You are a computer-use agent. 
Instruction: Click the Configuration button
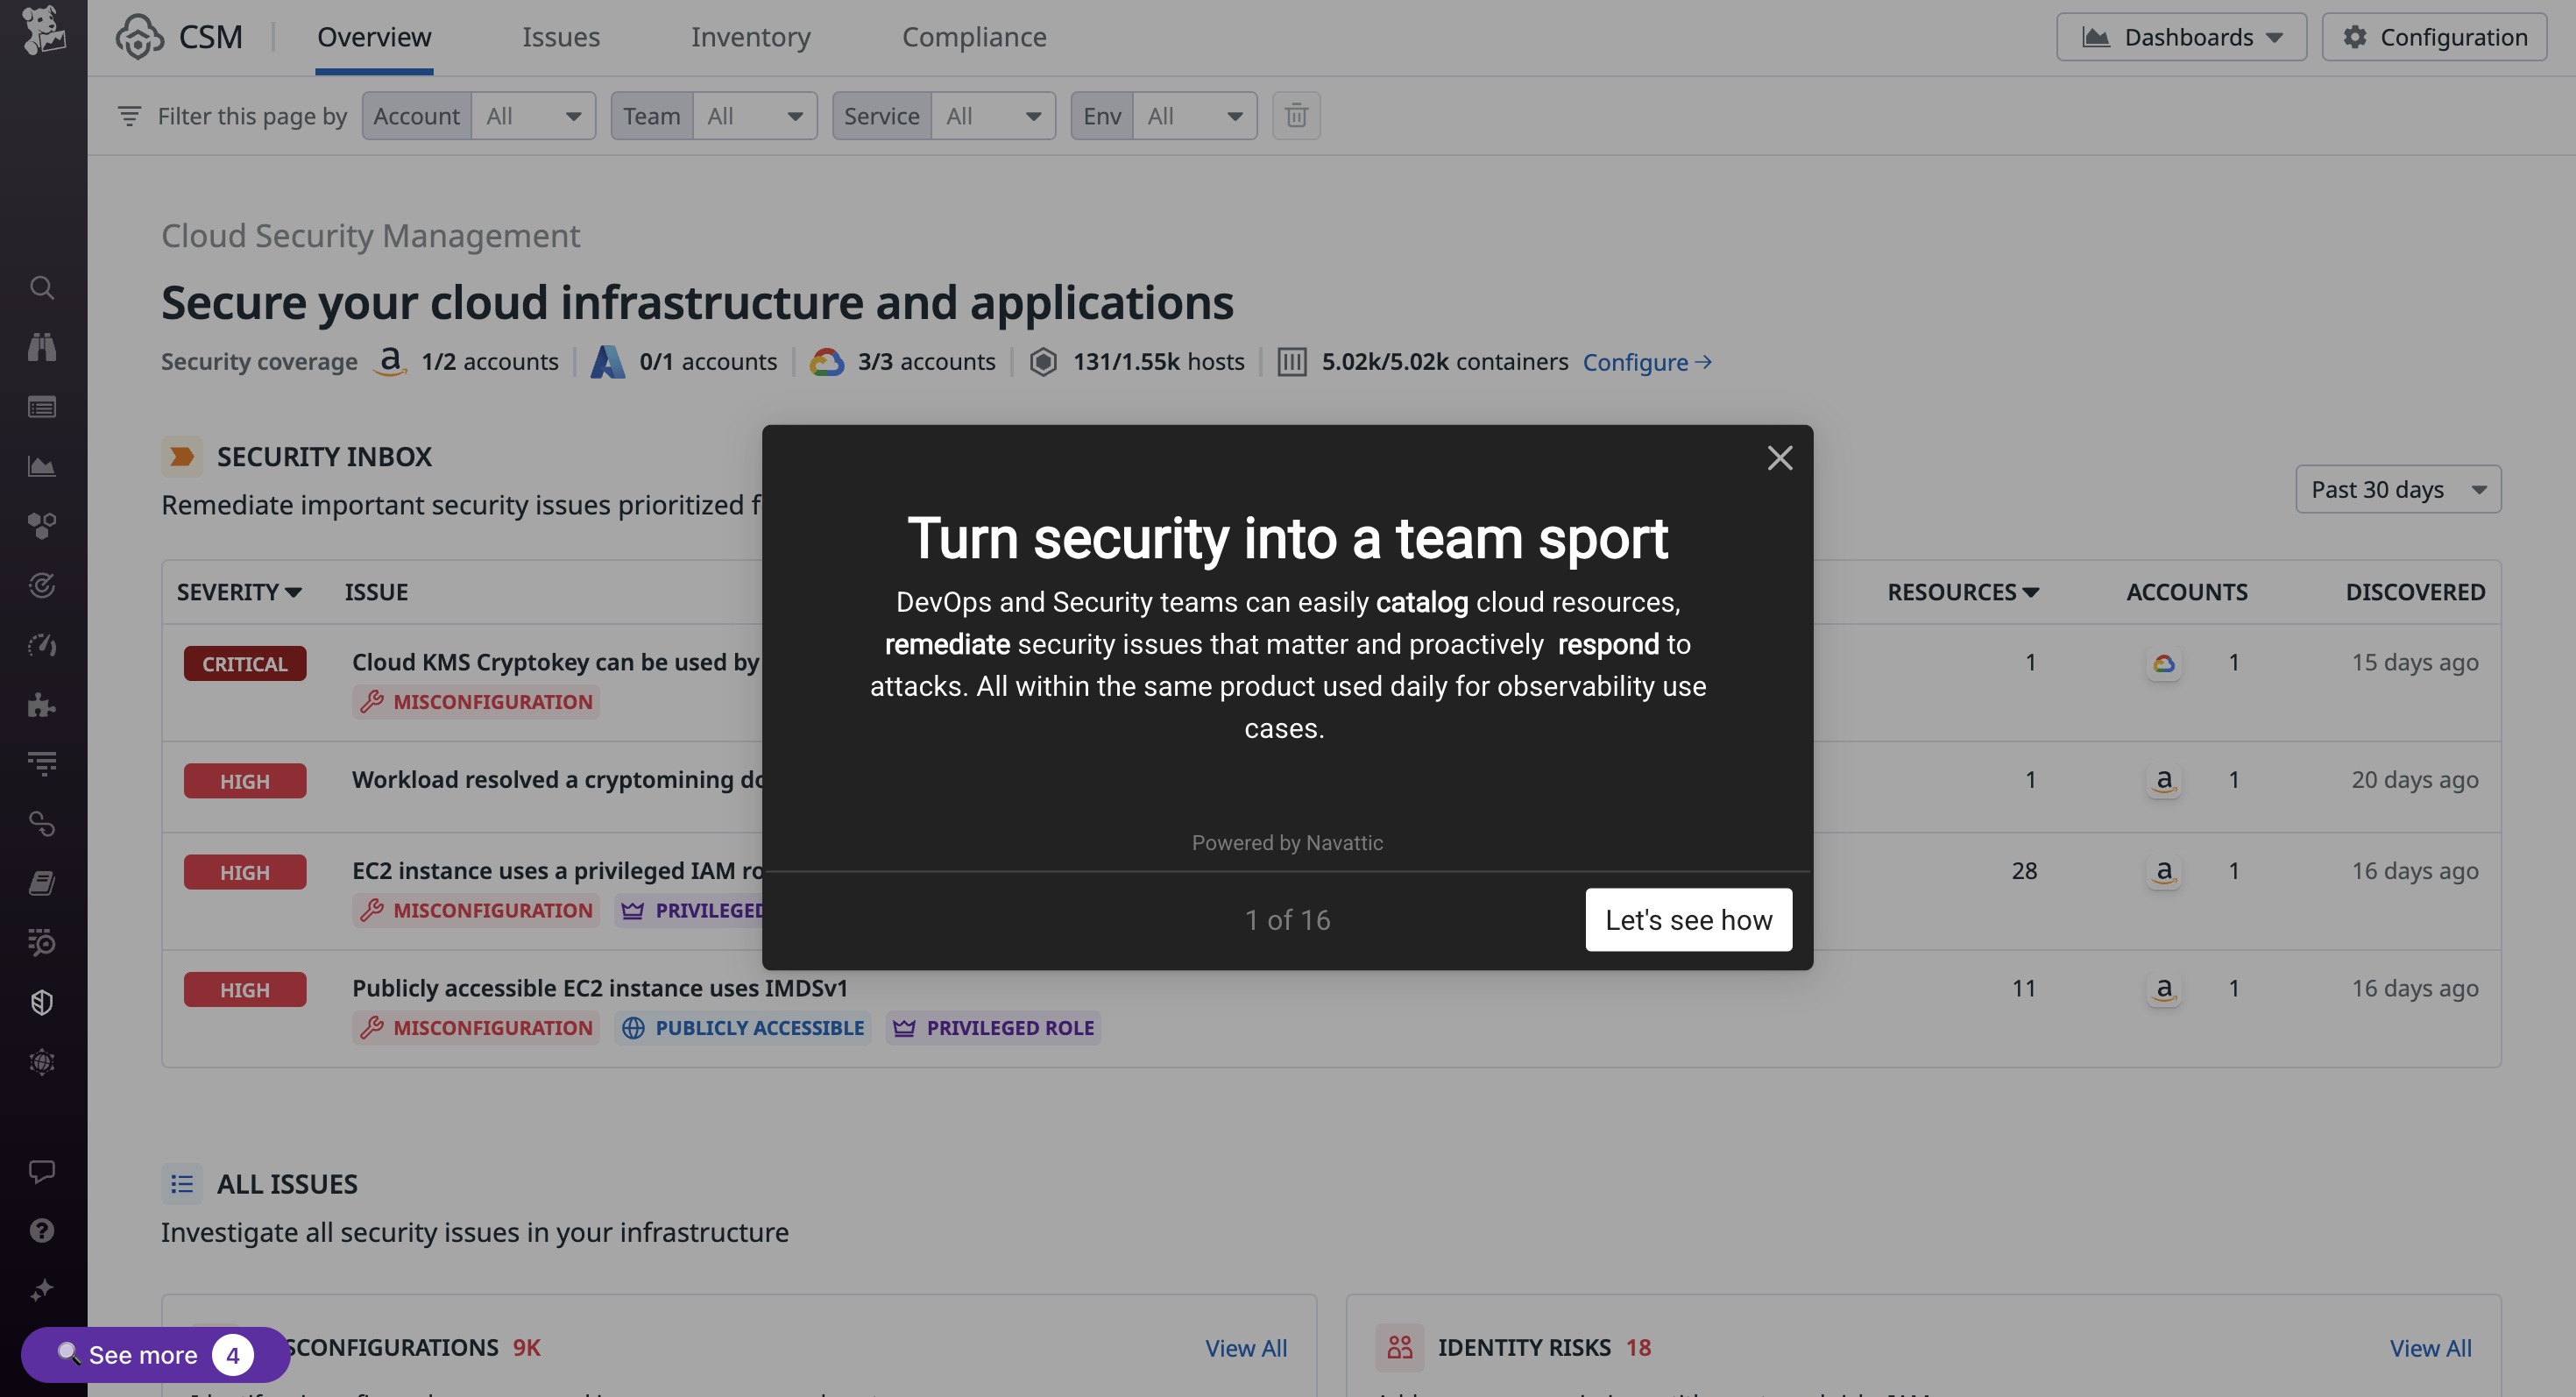tap(2434, 37)
